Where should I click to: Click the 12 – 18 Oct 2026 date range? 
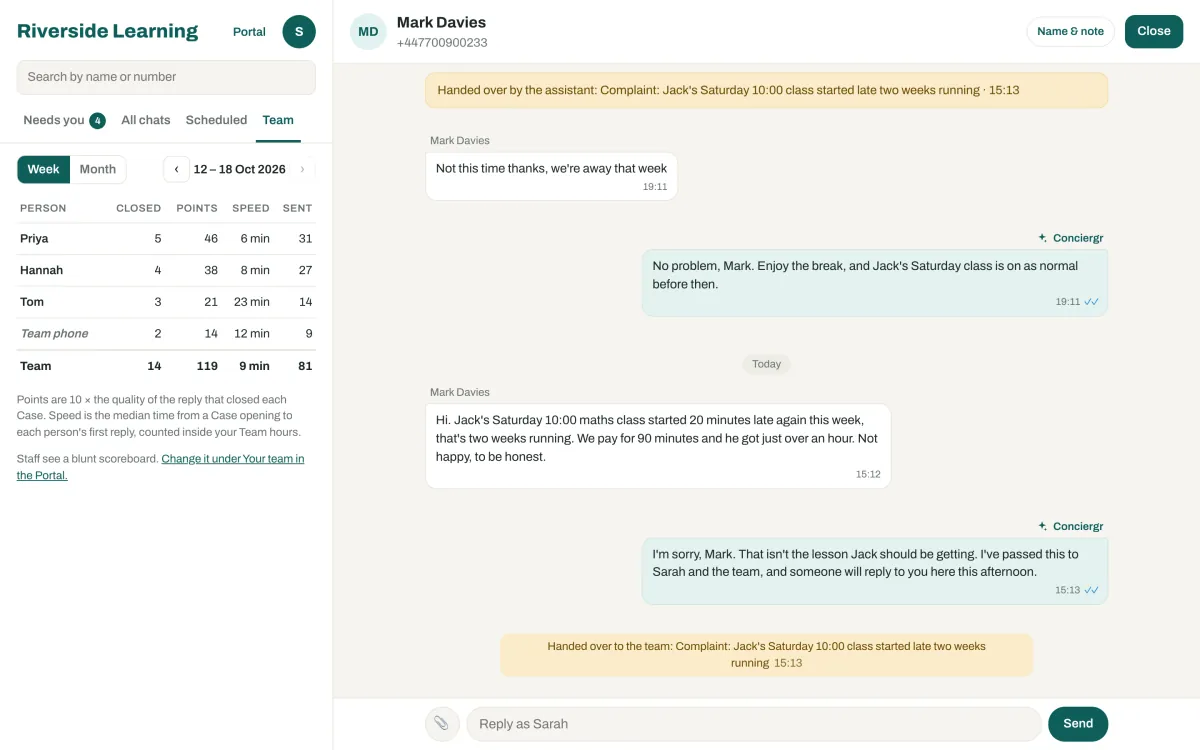tap(240, 169)
